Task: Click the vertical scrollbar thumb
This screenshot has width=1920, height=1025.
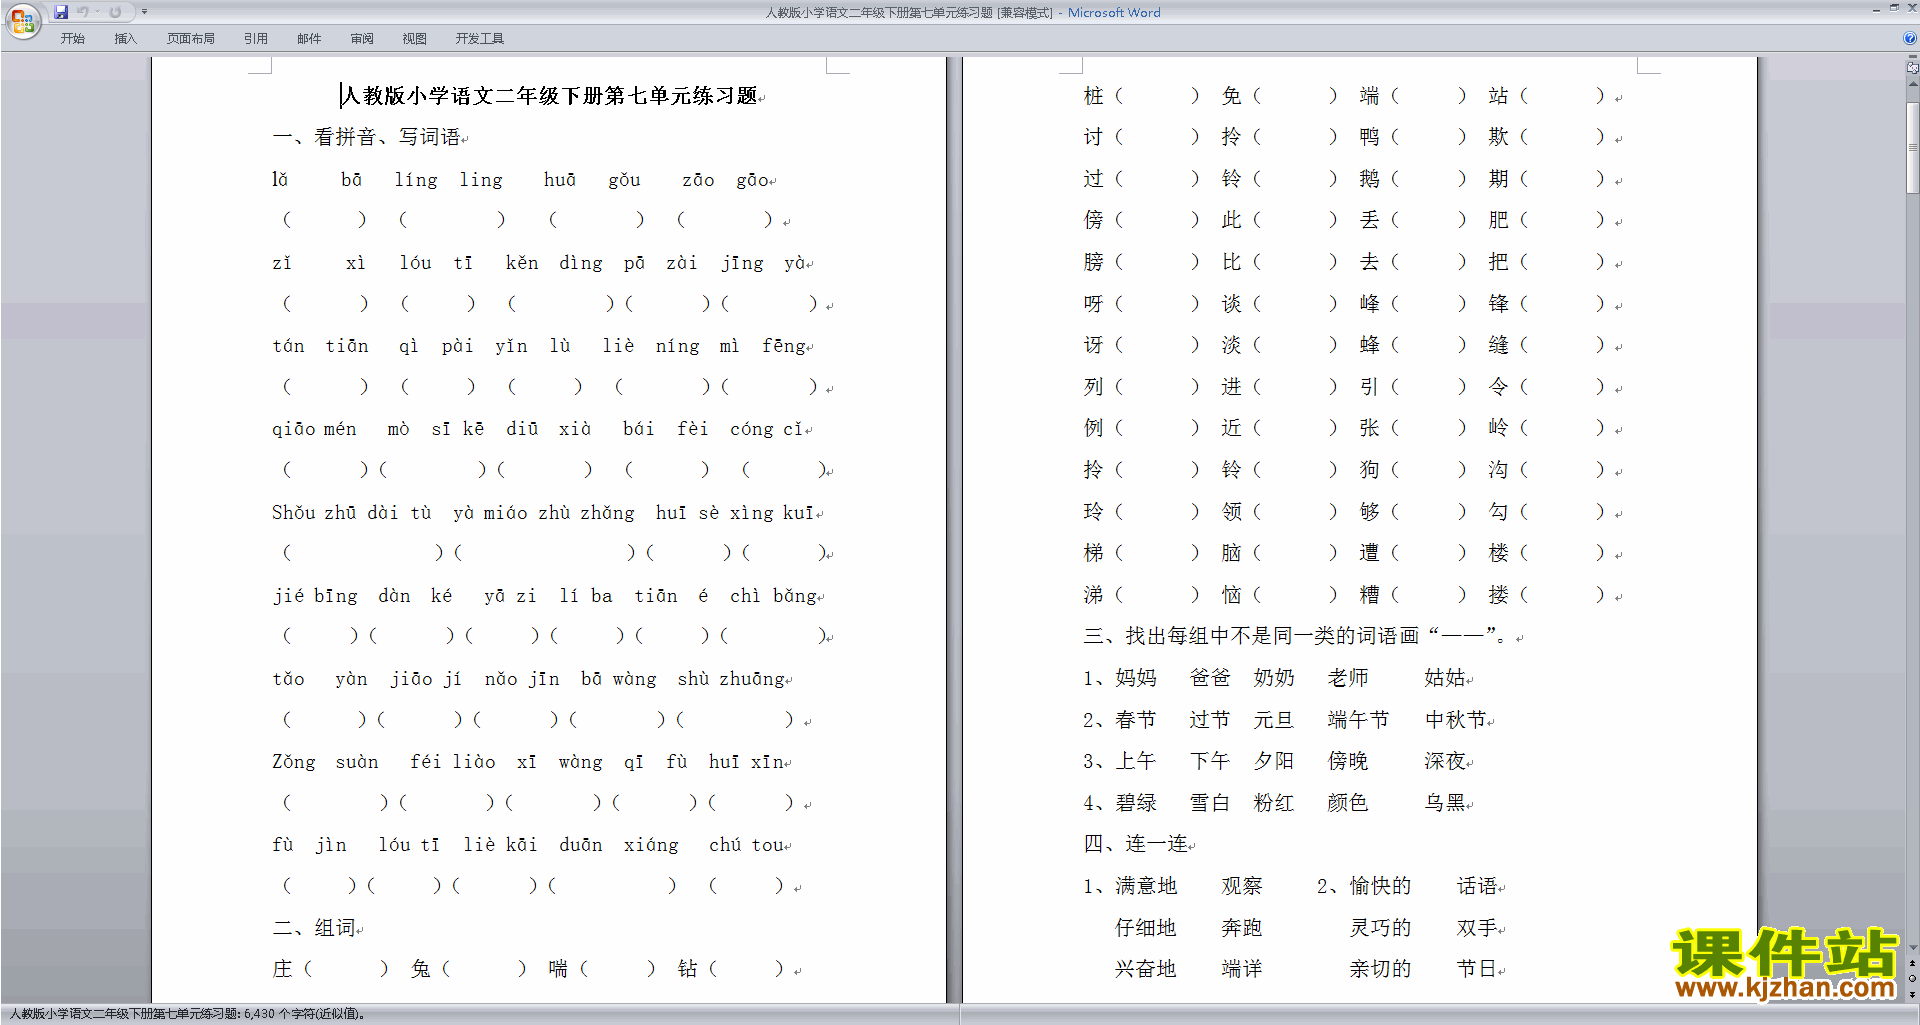Action: click(x=1912, y=147)
